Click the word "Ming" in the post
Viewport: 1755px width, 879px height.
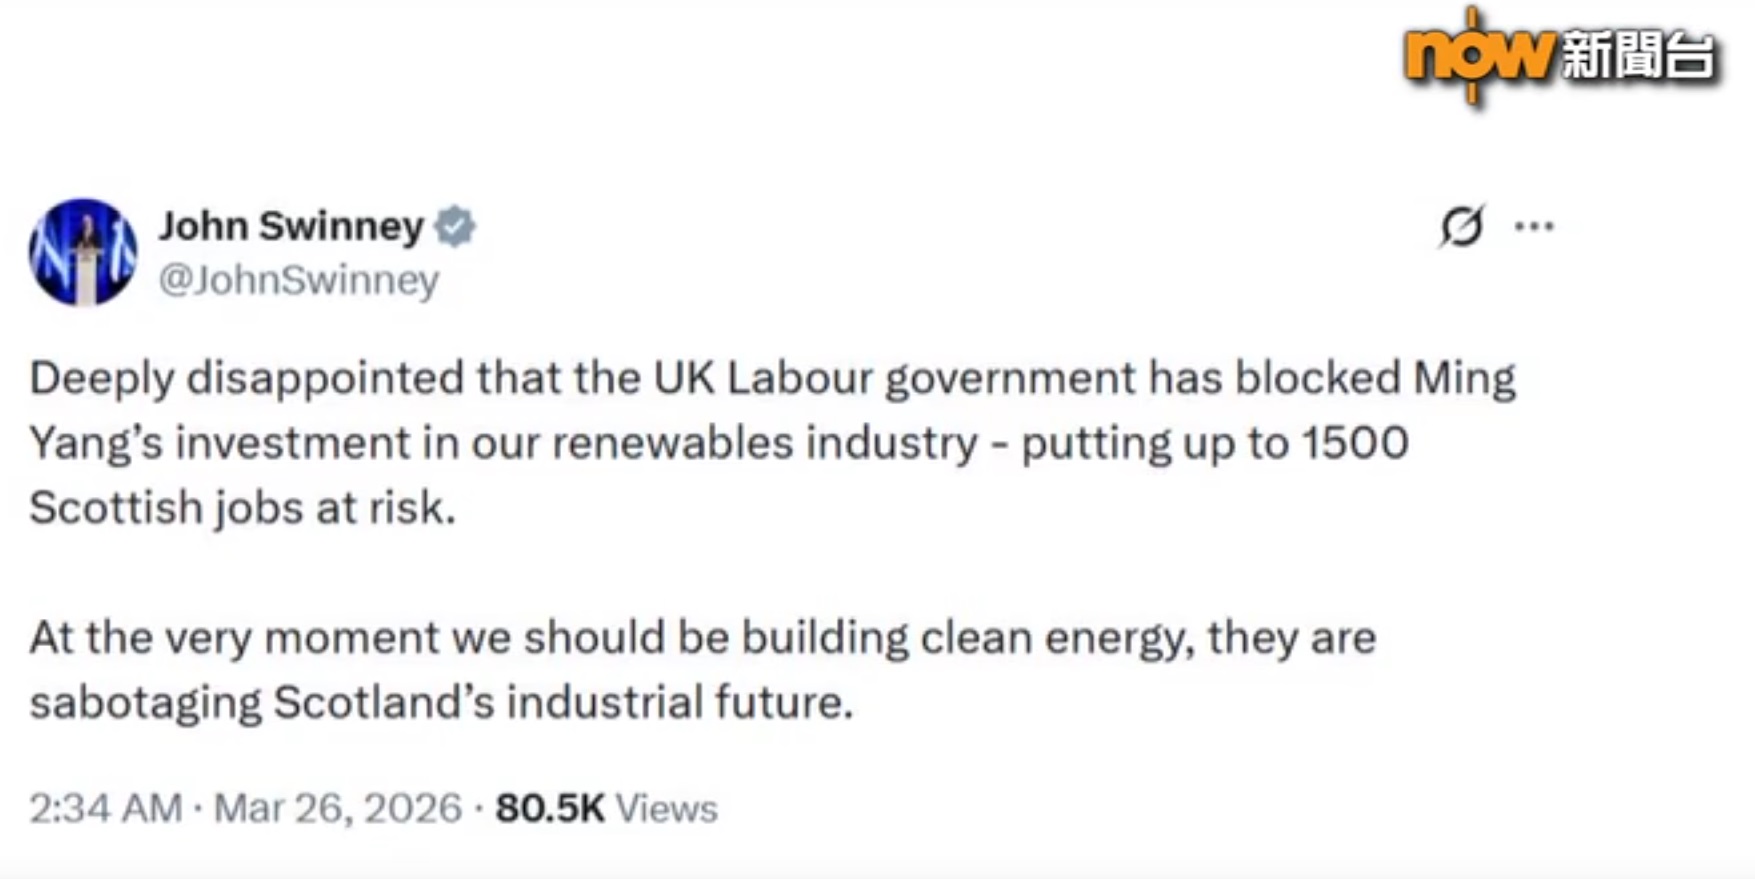pos(1464,378)
